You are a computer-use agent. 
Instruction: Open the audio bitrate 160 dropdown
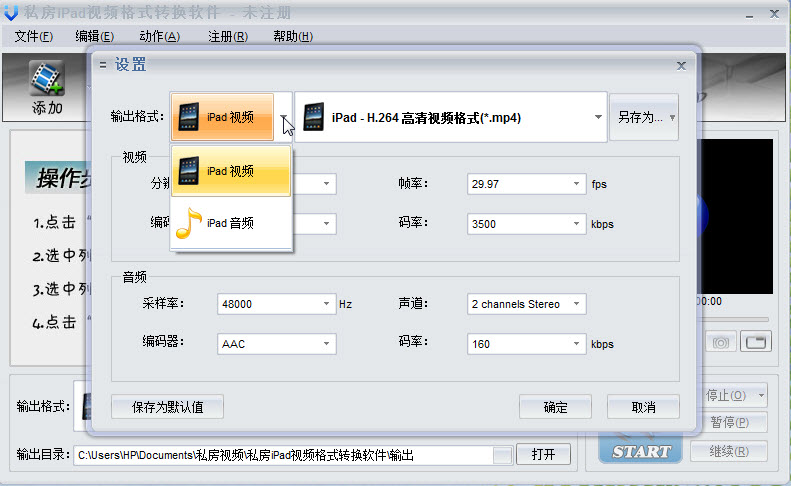click(x=526, y=344)
